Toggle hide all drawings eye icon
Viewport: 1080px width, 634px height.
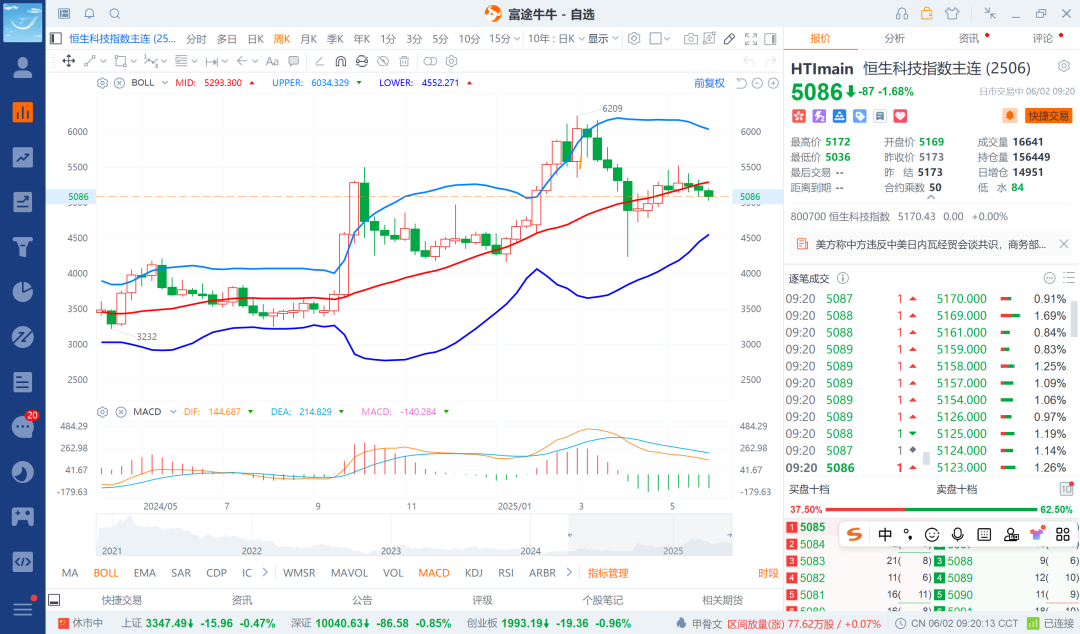tap(383, 61)
